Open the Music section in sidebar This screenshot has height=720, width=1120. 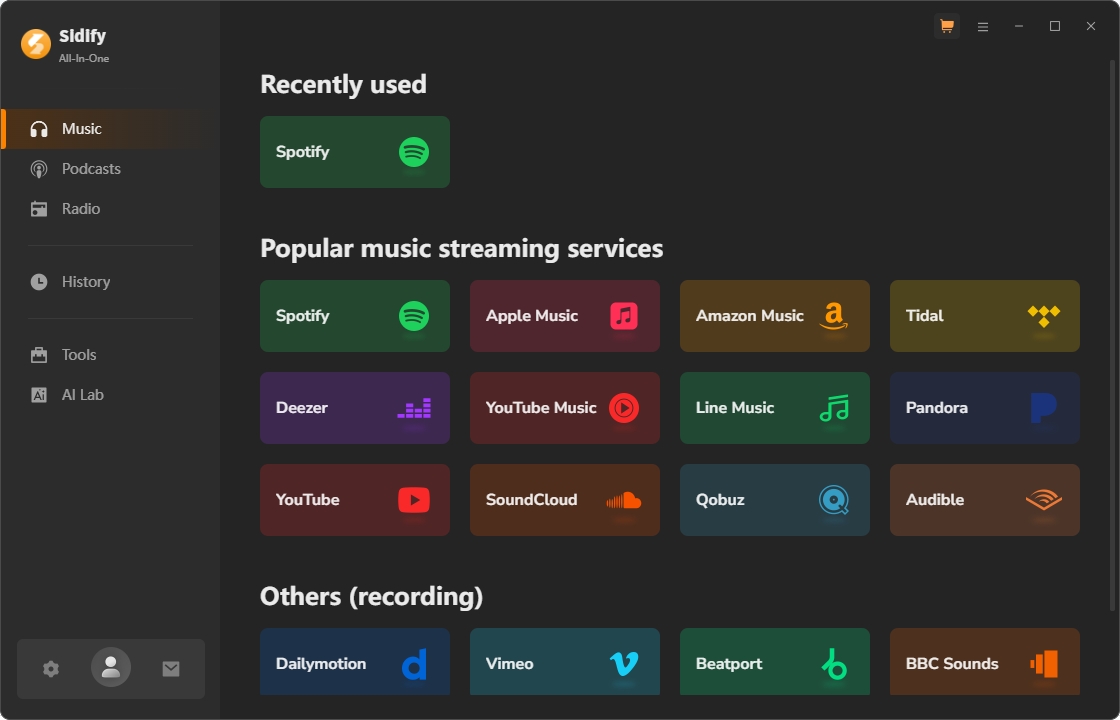pyautogui.click(x=110, y=129)
